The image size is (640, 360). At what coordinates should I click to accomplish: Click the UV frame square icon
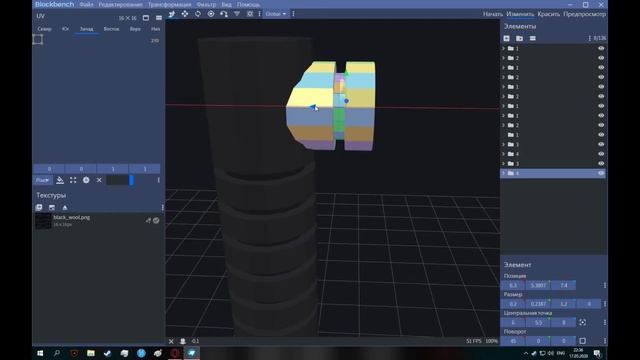pyautogui.click(x=38, y=40)
